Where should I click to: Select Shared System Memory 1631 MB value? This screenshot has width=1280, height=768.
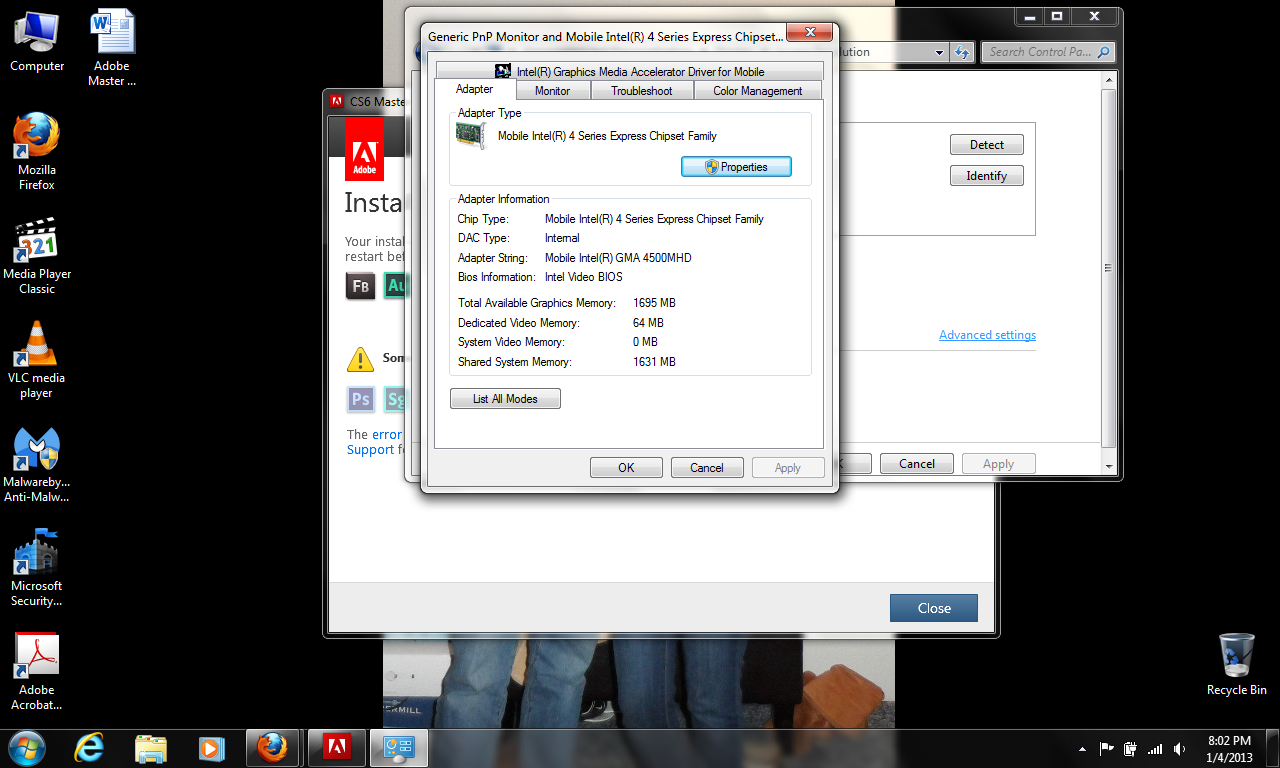654,362
